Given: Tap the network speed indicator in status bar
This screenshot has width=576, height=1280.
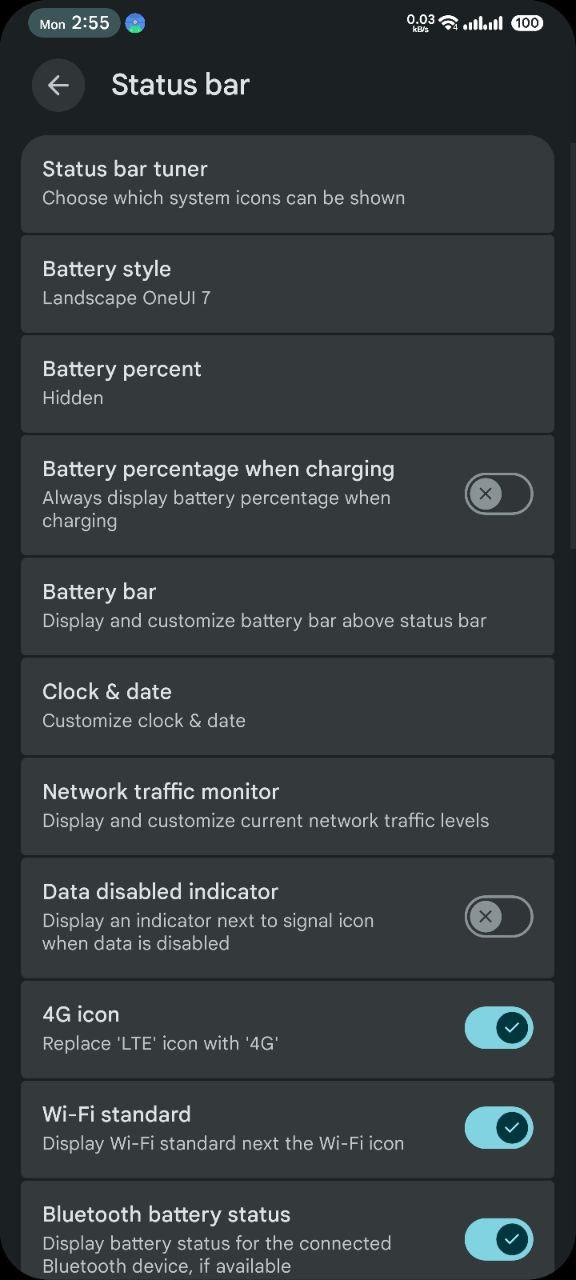Looking at the screenshot, I should coord(421,22).
